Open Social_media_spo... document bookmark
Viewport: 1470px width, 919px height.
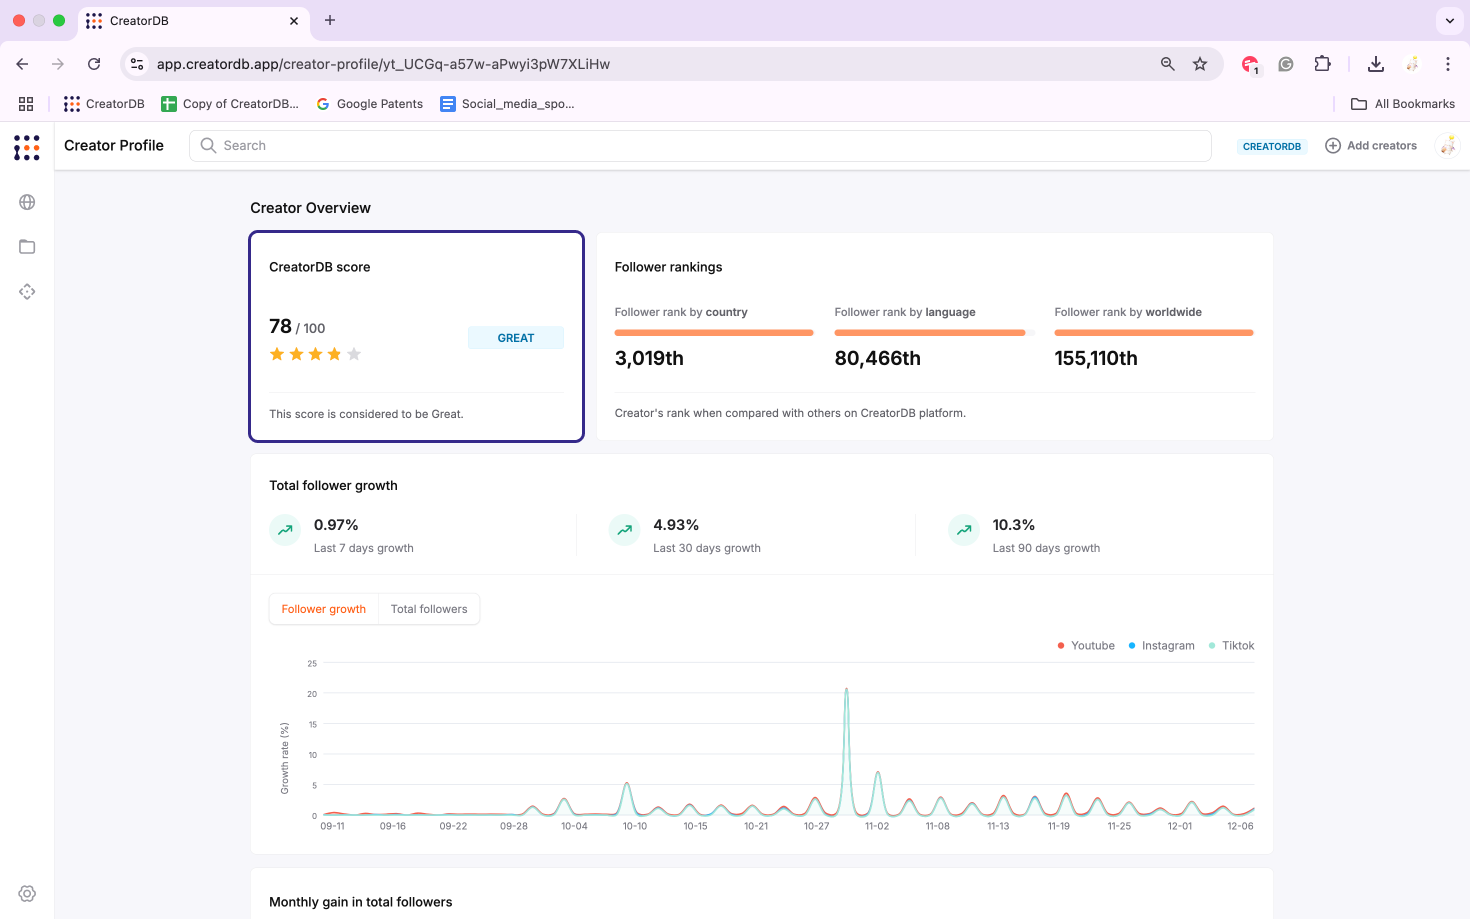[507, 104]
